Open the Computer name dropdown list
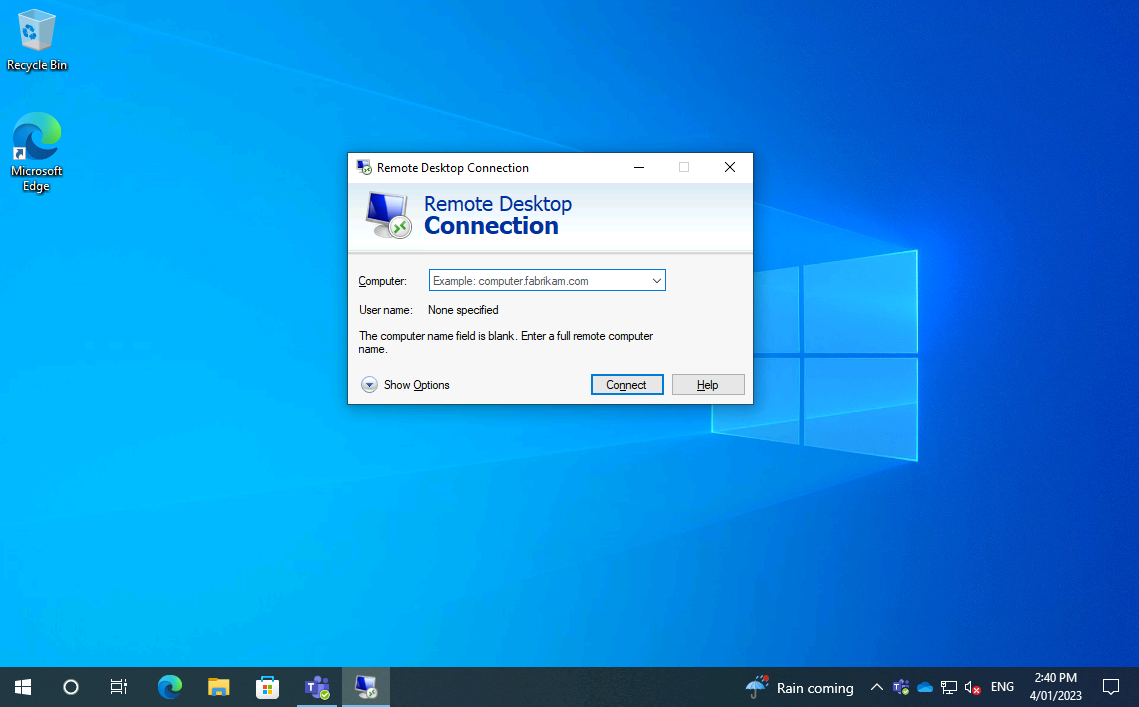 coord(656,280)
